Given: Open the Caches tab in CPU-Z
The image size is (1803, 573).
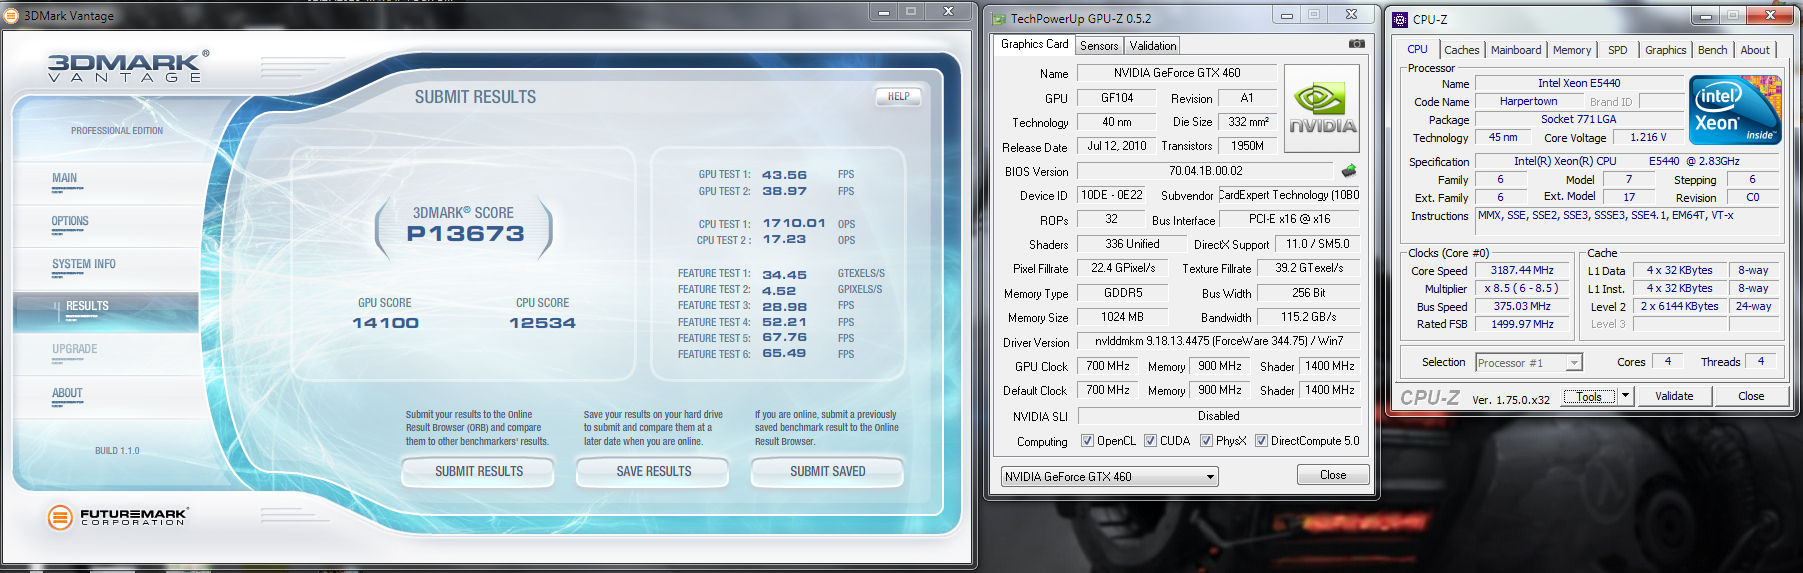Looking at the screenshot, I should (x=1461, y=50).
